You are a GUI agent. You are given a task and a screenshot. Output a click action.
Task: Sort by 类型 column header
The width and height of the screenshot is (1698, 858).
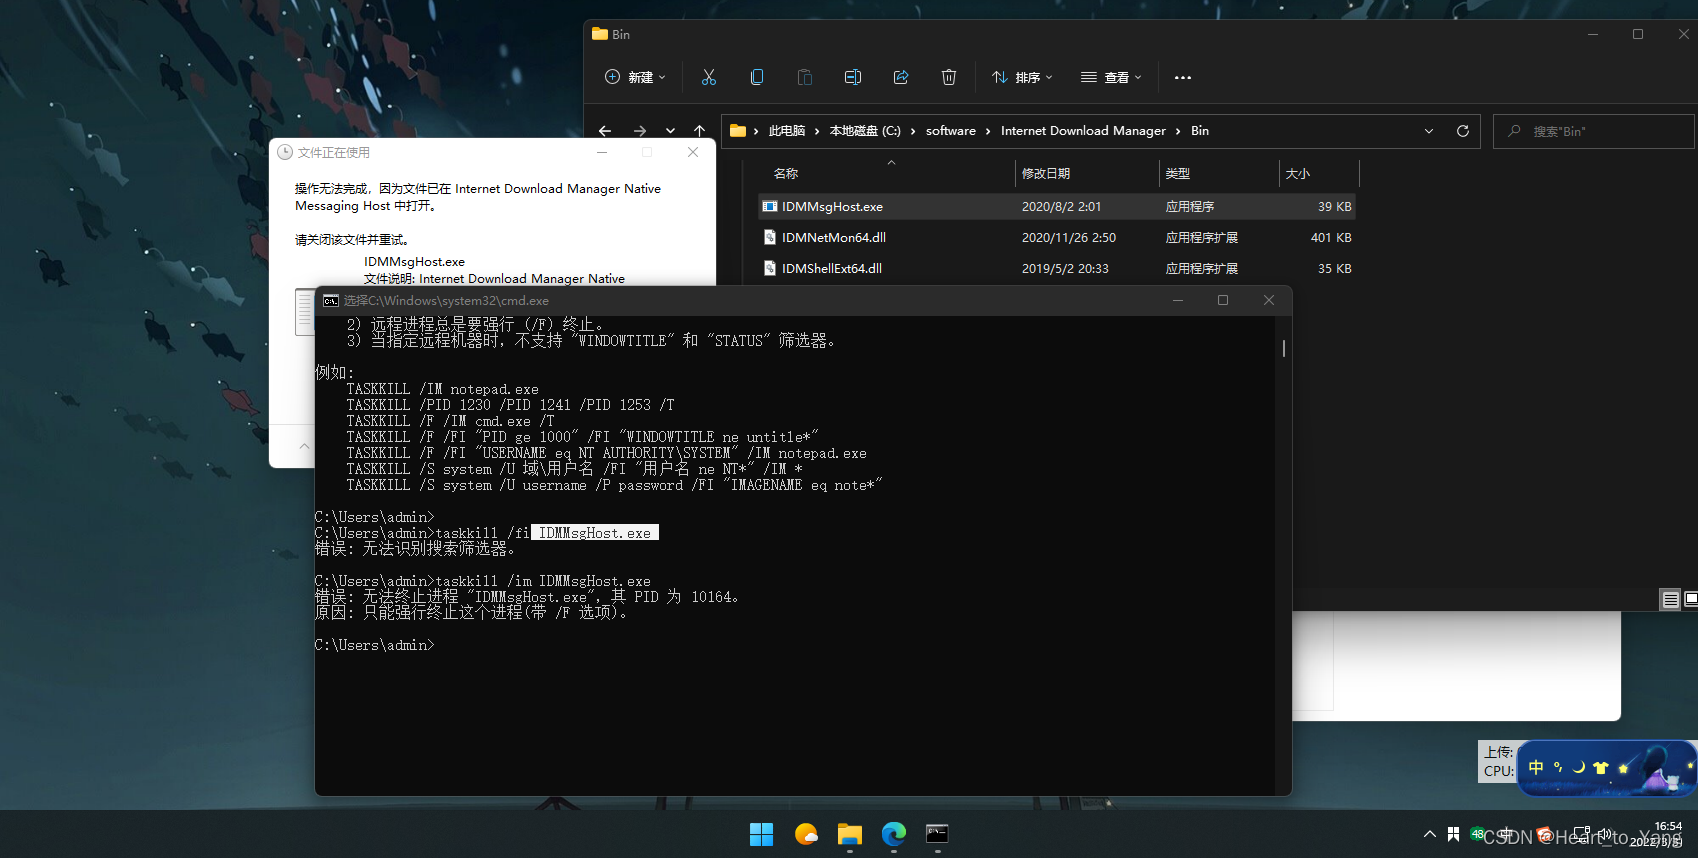[1178, 173]
